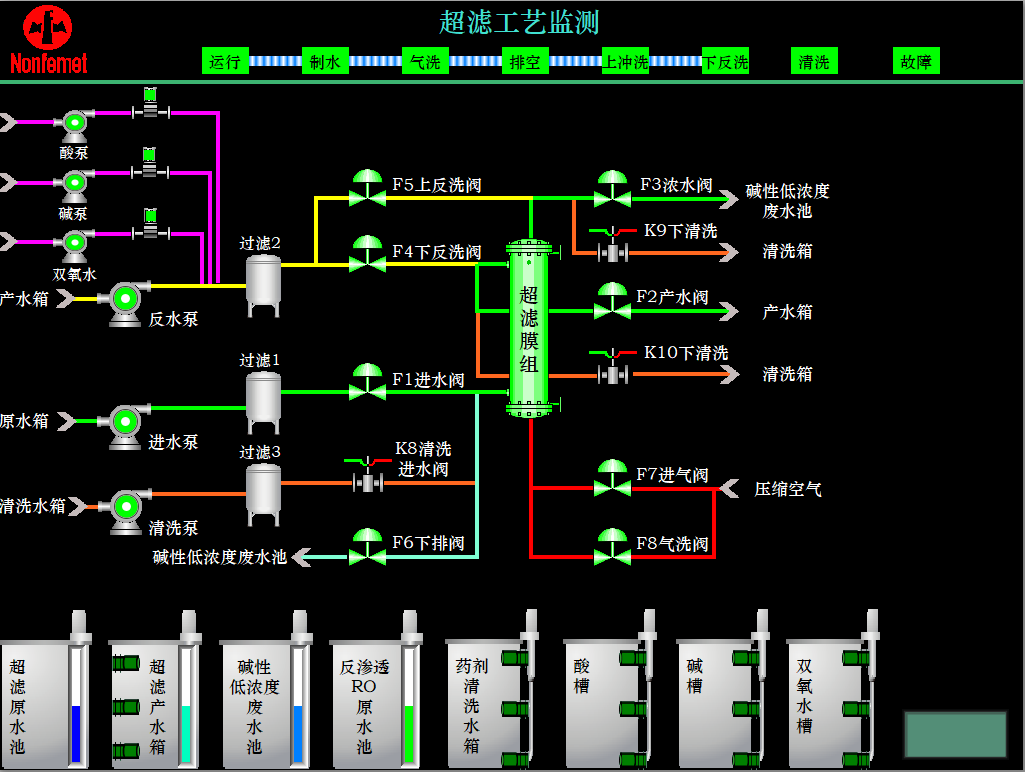Click the 气洗 air wash step
Image resolution: width=1025 pixels, height=772 pixels.
click(x=425, y=62)
